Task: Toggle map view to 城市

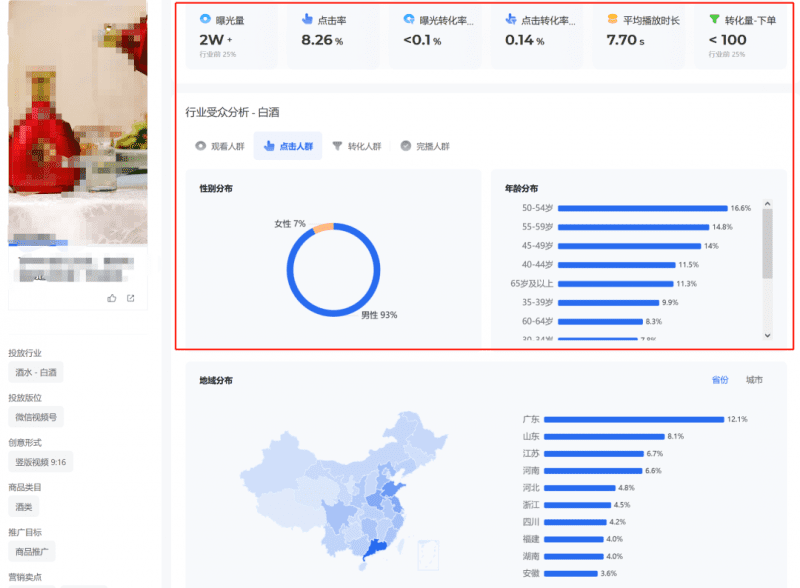Action: click(755, 379)
